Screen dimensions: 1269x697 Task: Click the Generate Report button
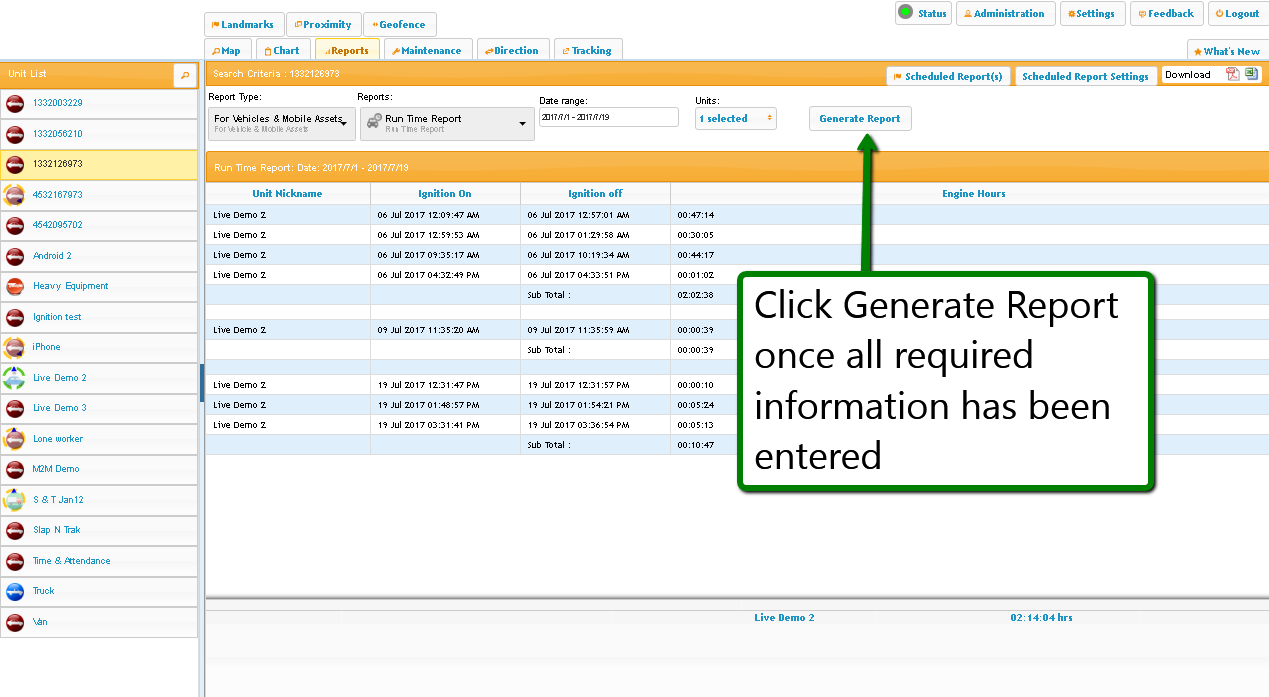point(860,119)
